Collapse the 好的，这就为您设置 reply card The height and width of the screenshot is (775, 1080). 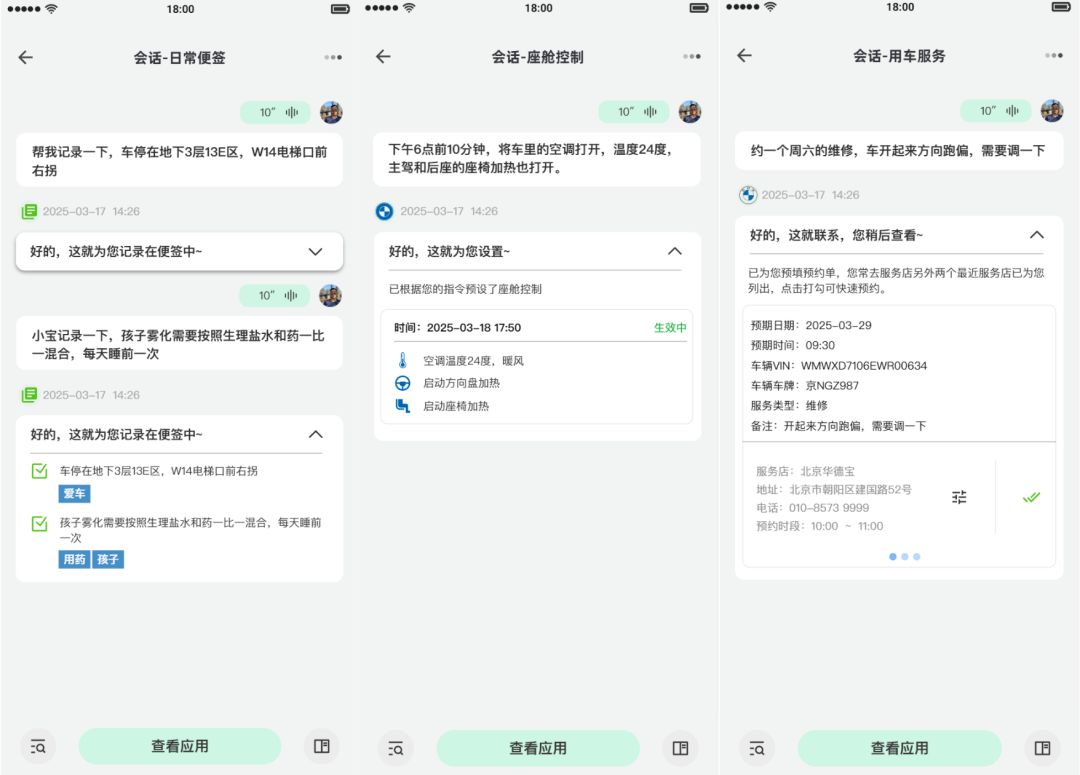coord(674,252)
